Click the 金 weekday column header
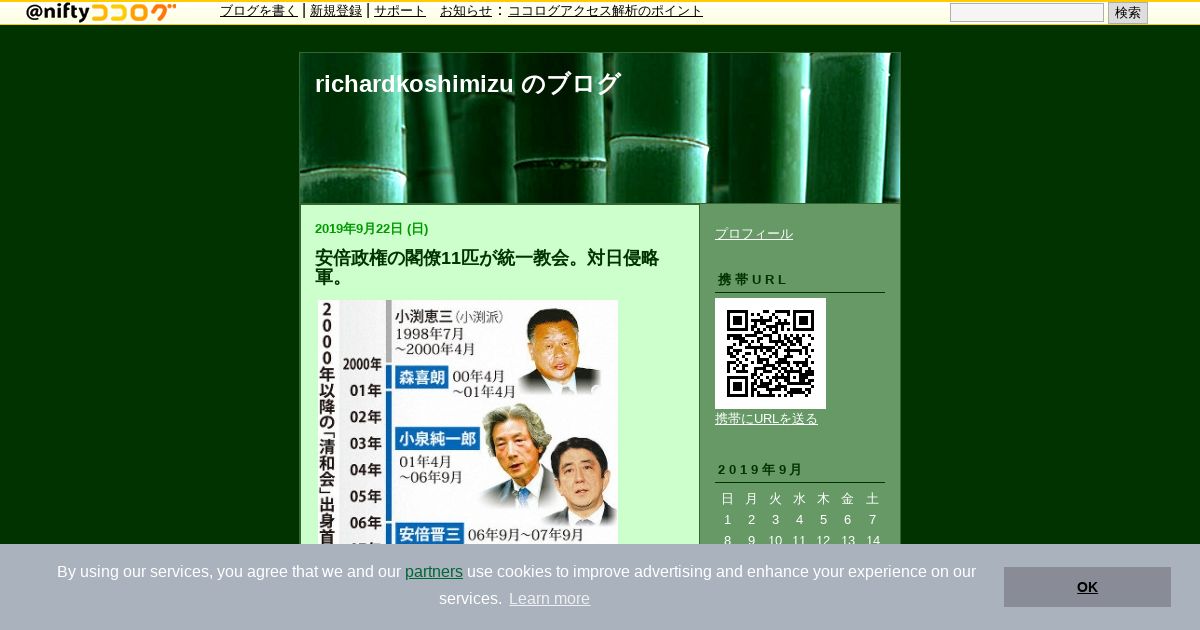 [x=847, y=499]
